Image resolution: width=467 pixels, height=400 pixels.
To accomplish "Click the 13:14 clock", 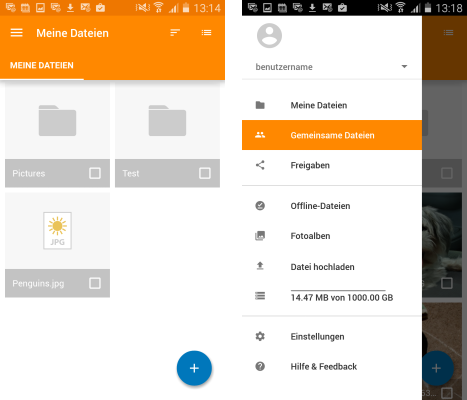I will (x=207, y=8).
